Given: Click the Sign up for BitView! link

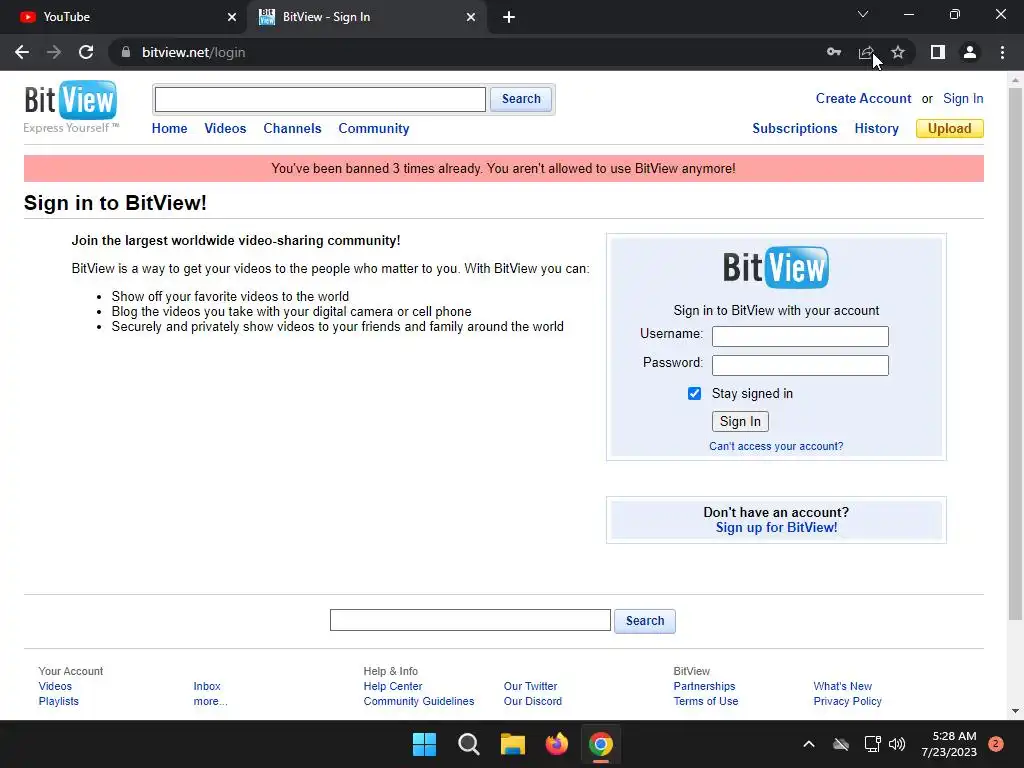Looking at the screenshot, I should click(x=776, y=528).
